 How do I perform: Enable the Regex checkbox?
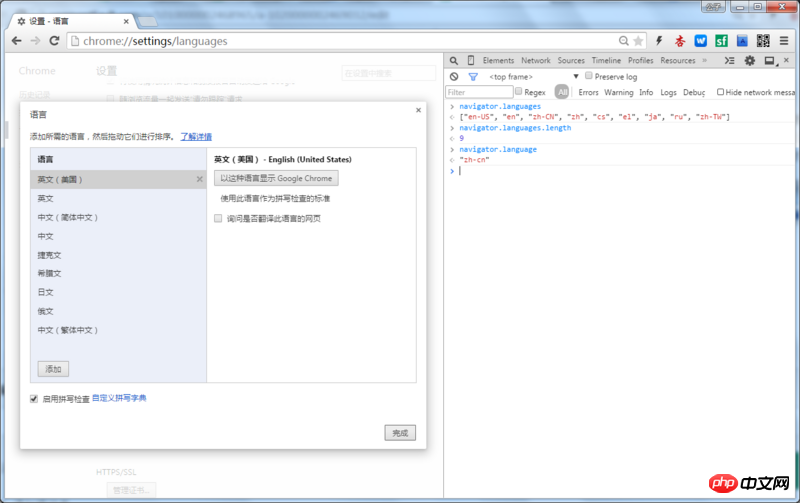pos(518,91)
